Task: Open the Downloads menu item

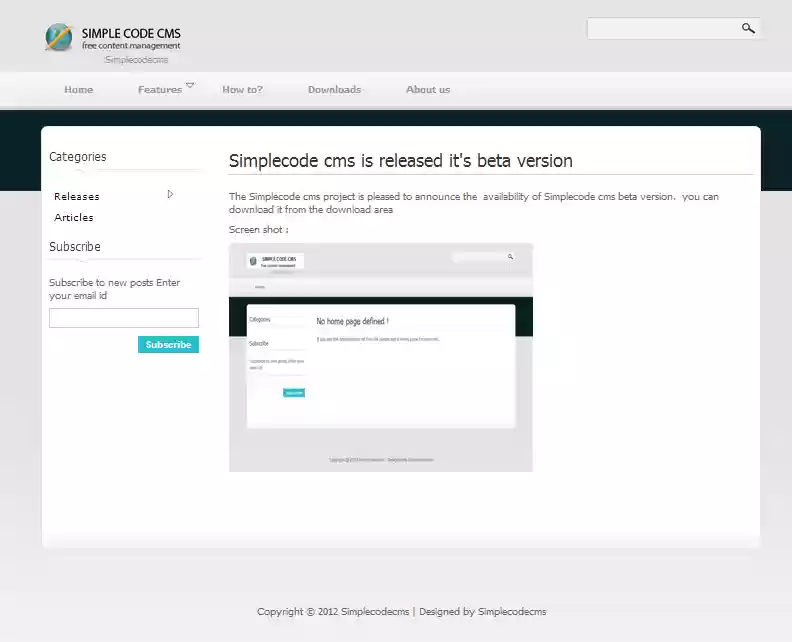Action: point(334,89)
